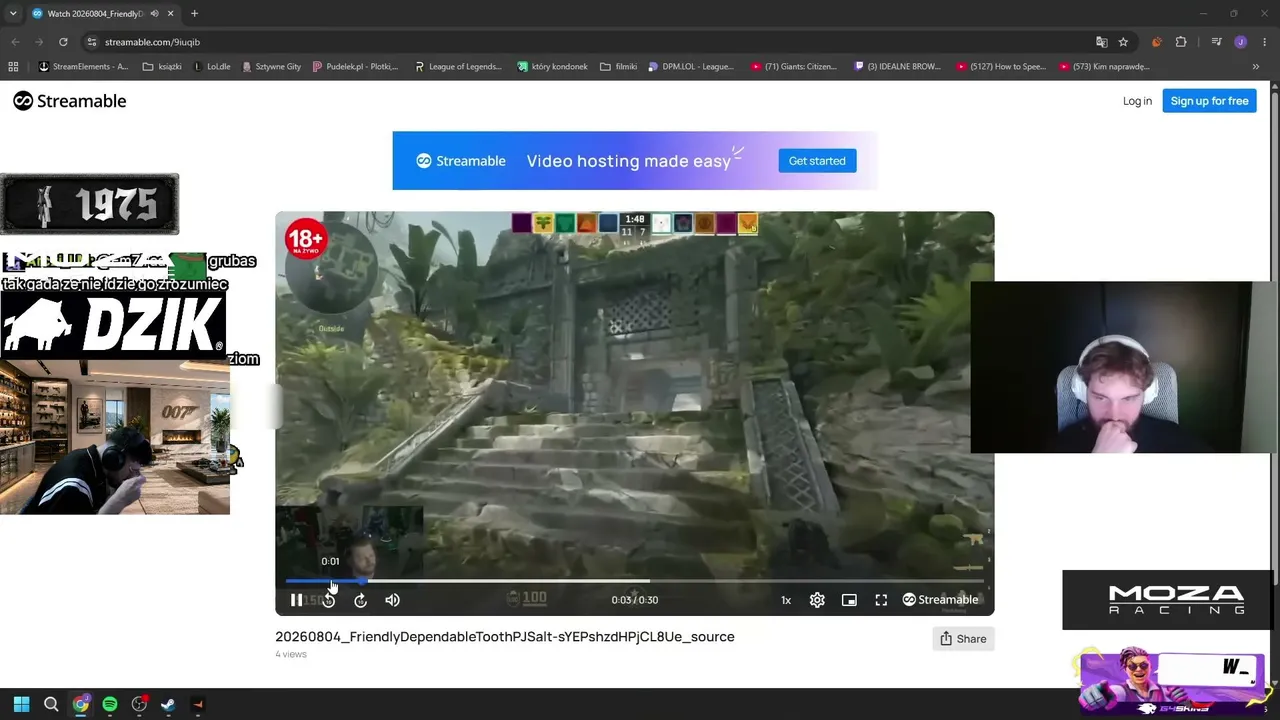Pause the Streamable video

pyautogui.click(x=296, y=600)
